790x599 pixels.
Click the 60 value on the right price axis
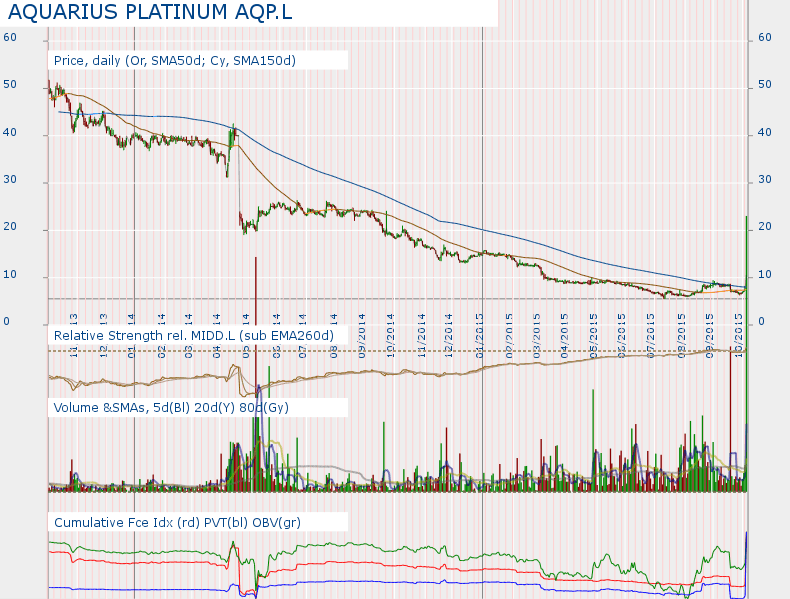765,37
